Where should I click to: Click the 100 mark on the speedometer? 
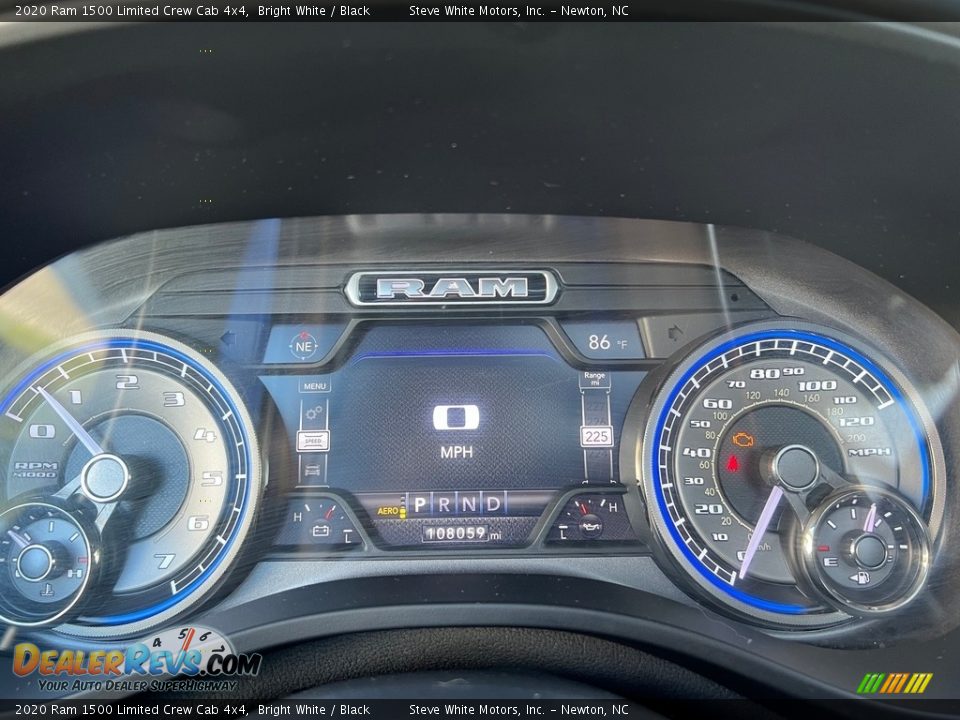[x=817, y=385]
